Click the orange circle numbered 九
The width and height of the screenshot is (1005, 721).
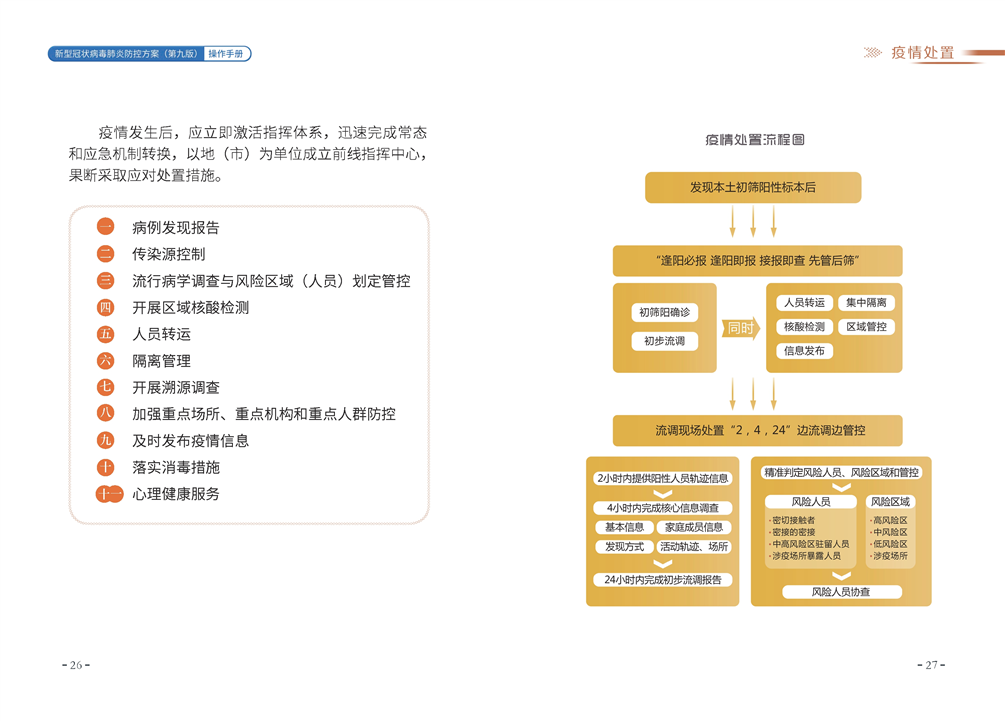pos(105,440)
